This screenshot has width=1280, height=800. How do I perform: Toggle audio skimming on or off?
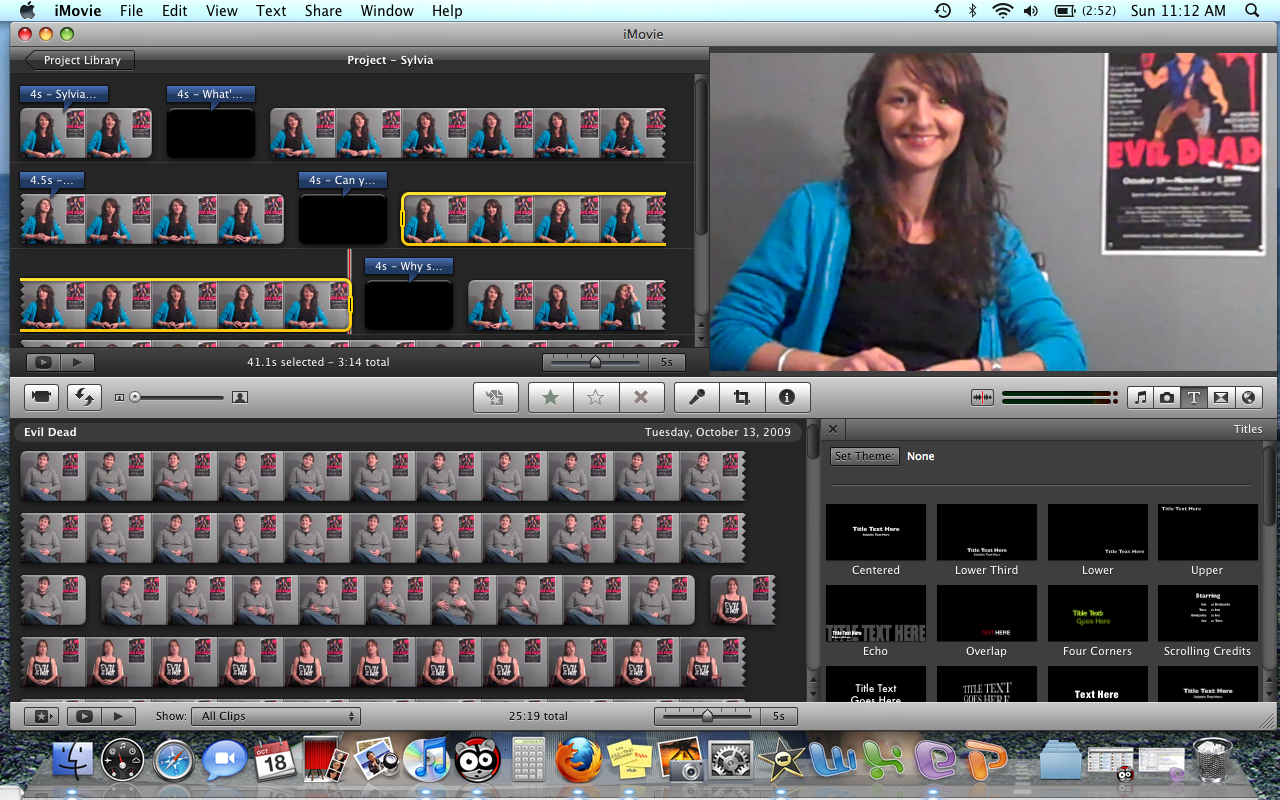982,397
